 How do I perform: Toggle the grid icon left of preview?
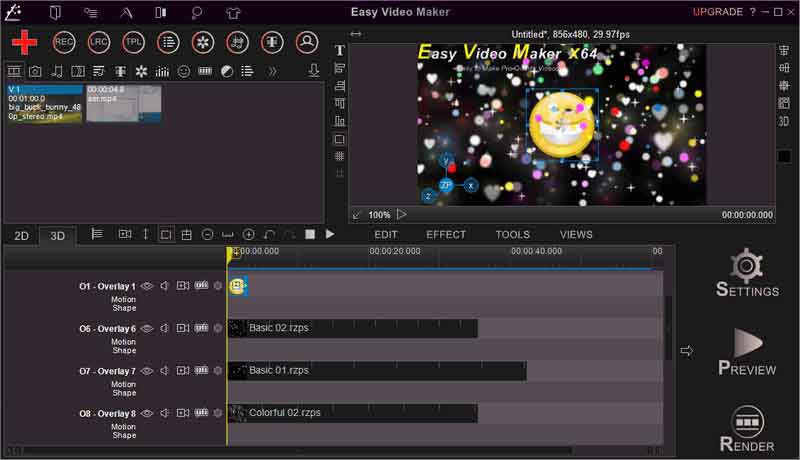339,157
